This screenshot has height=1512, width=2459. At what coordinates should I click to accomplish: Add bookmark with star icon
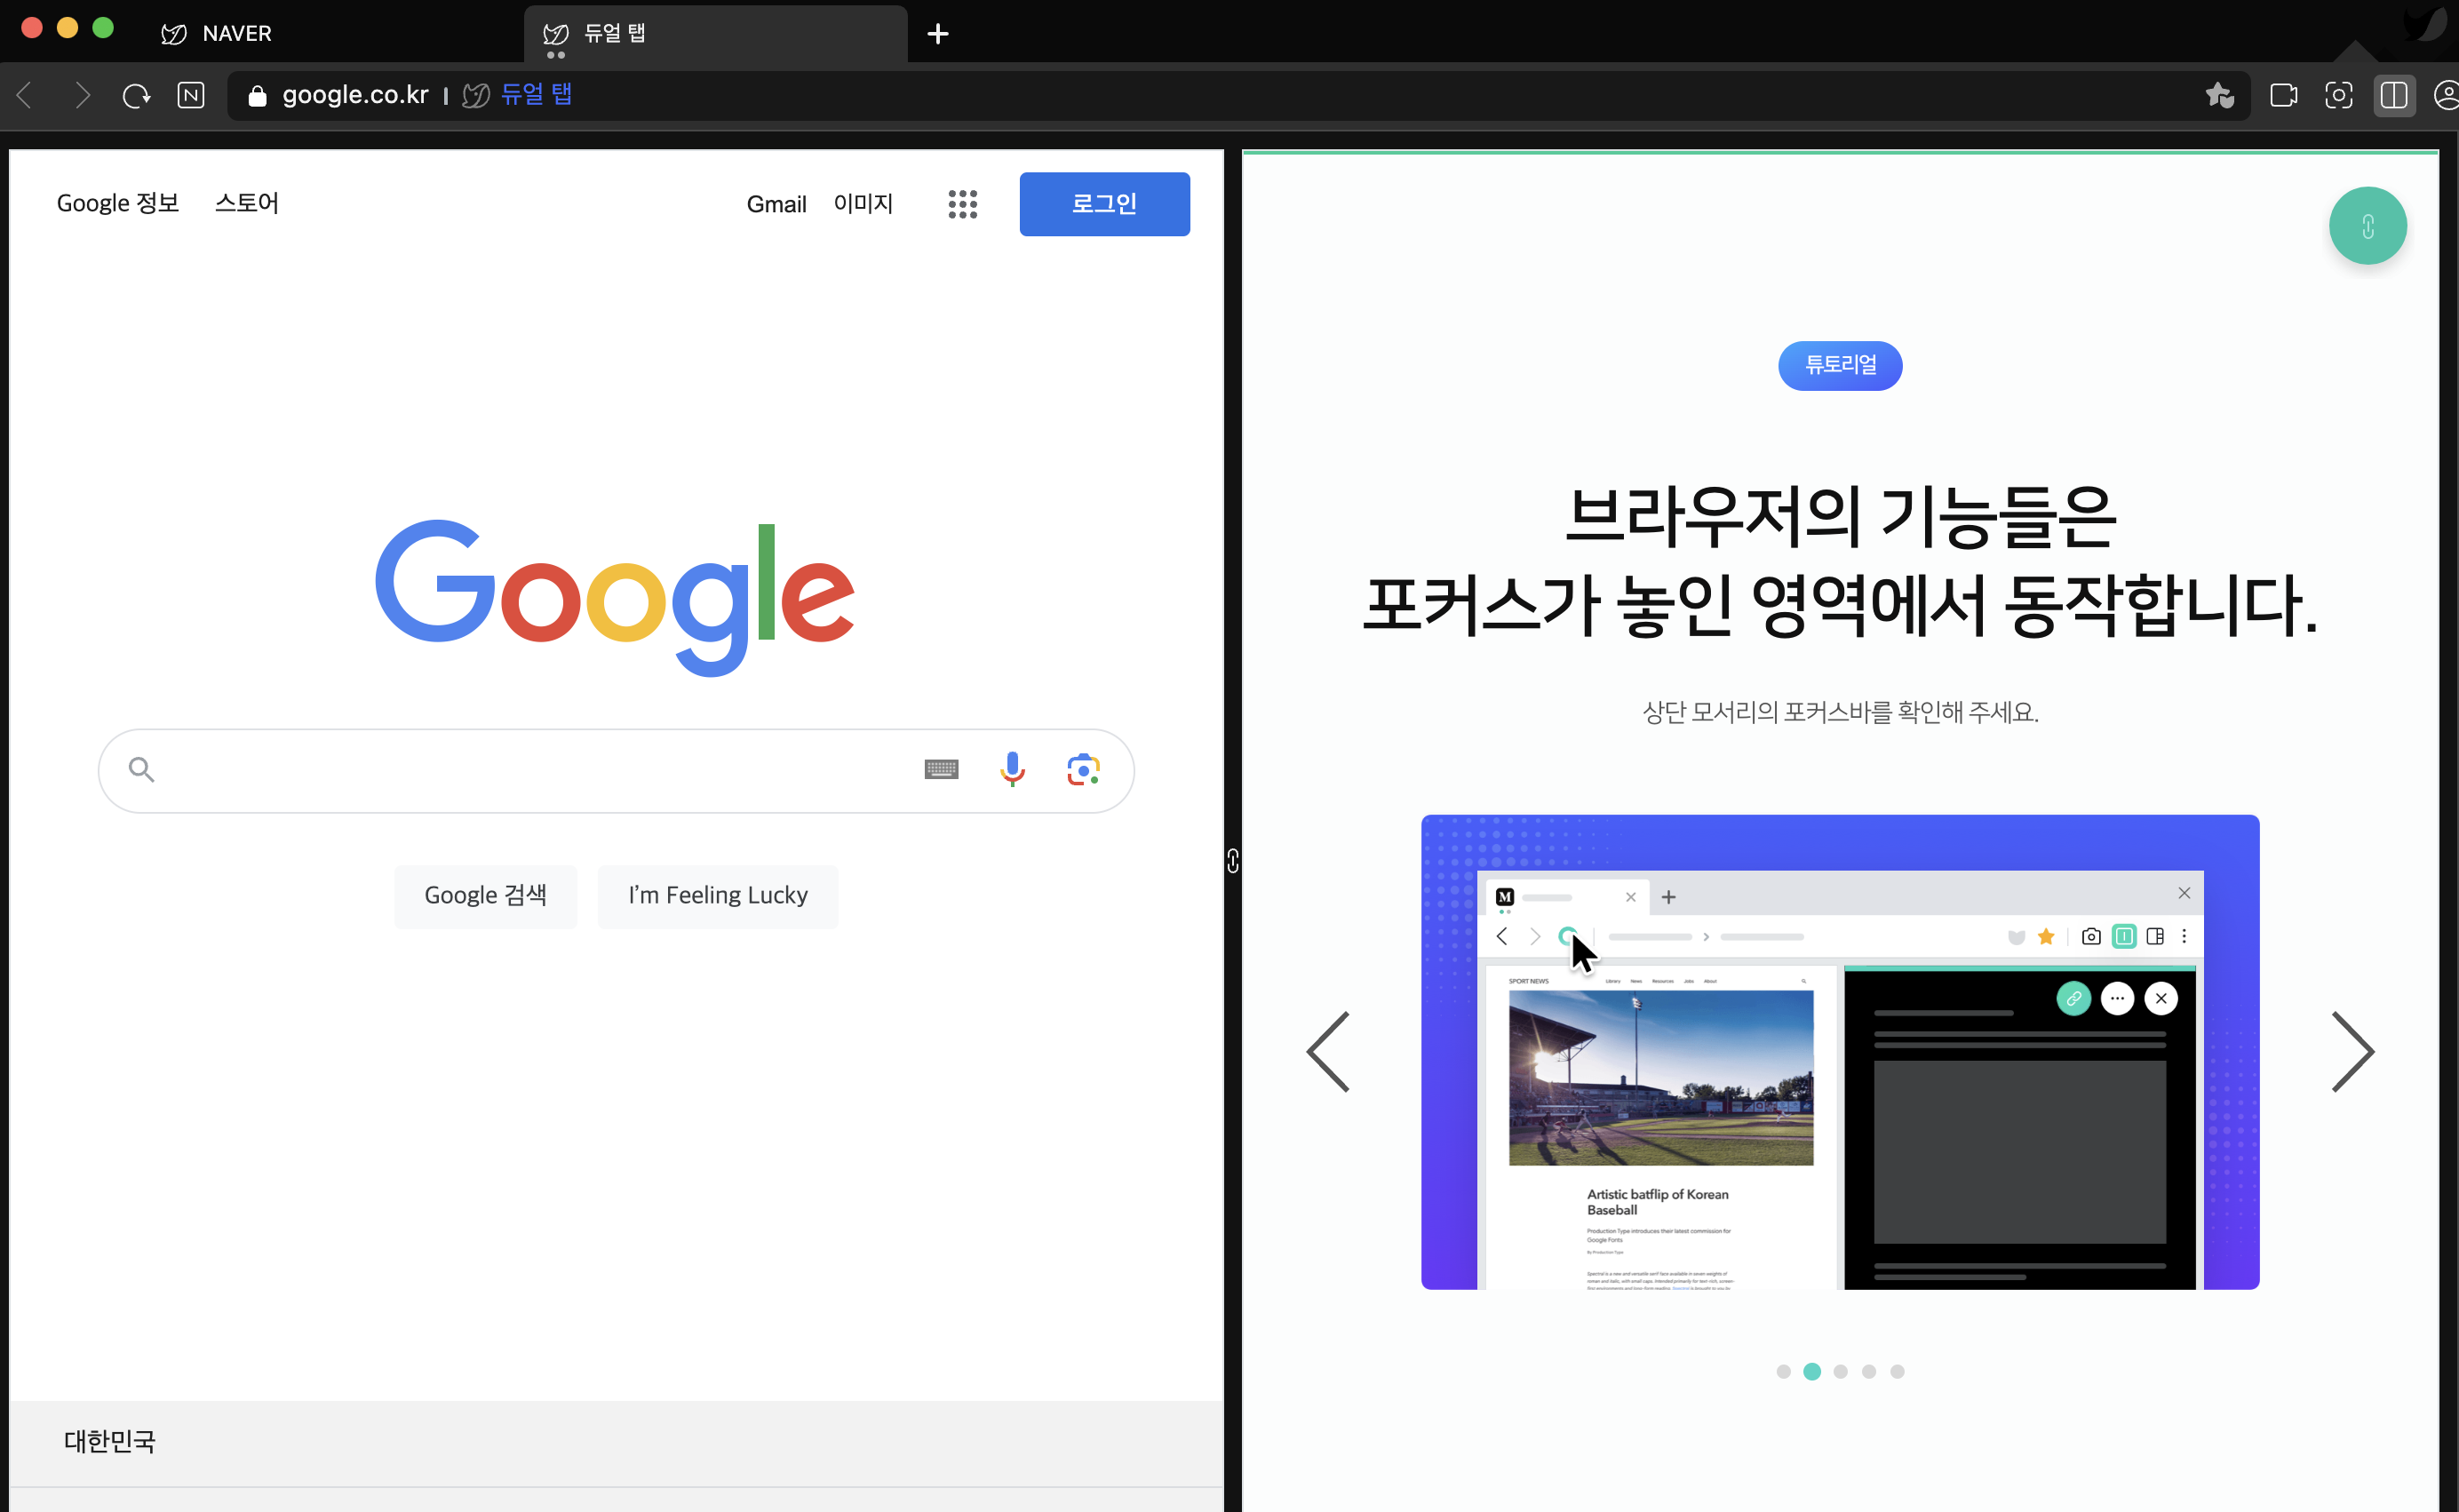click(x=2219, y=96)
